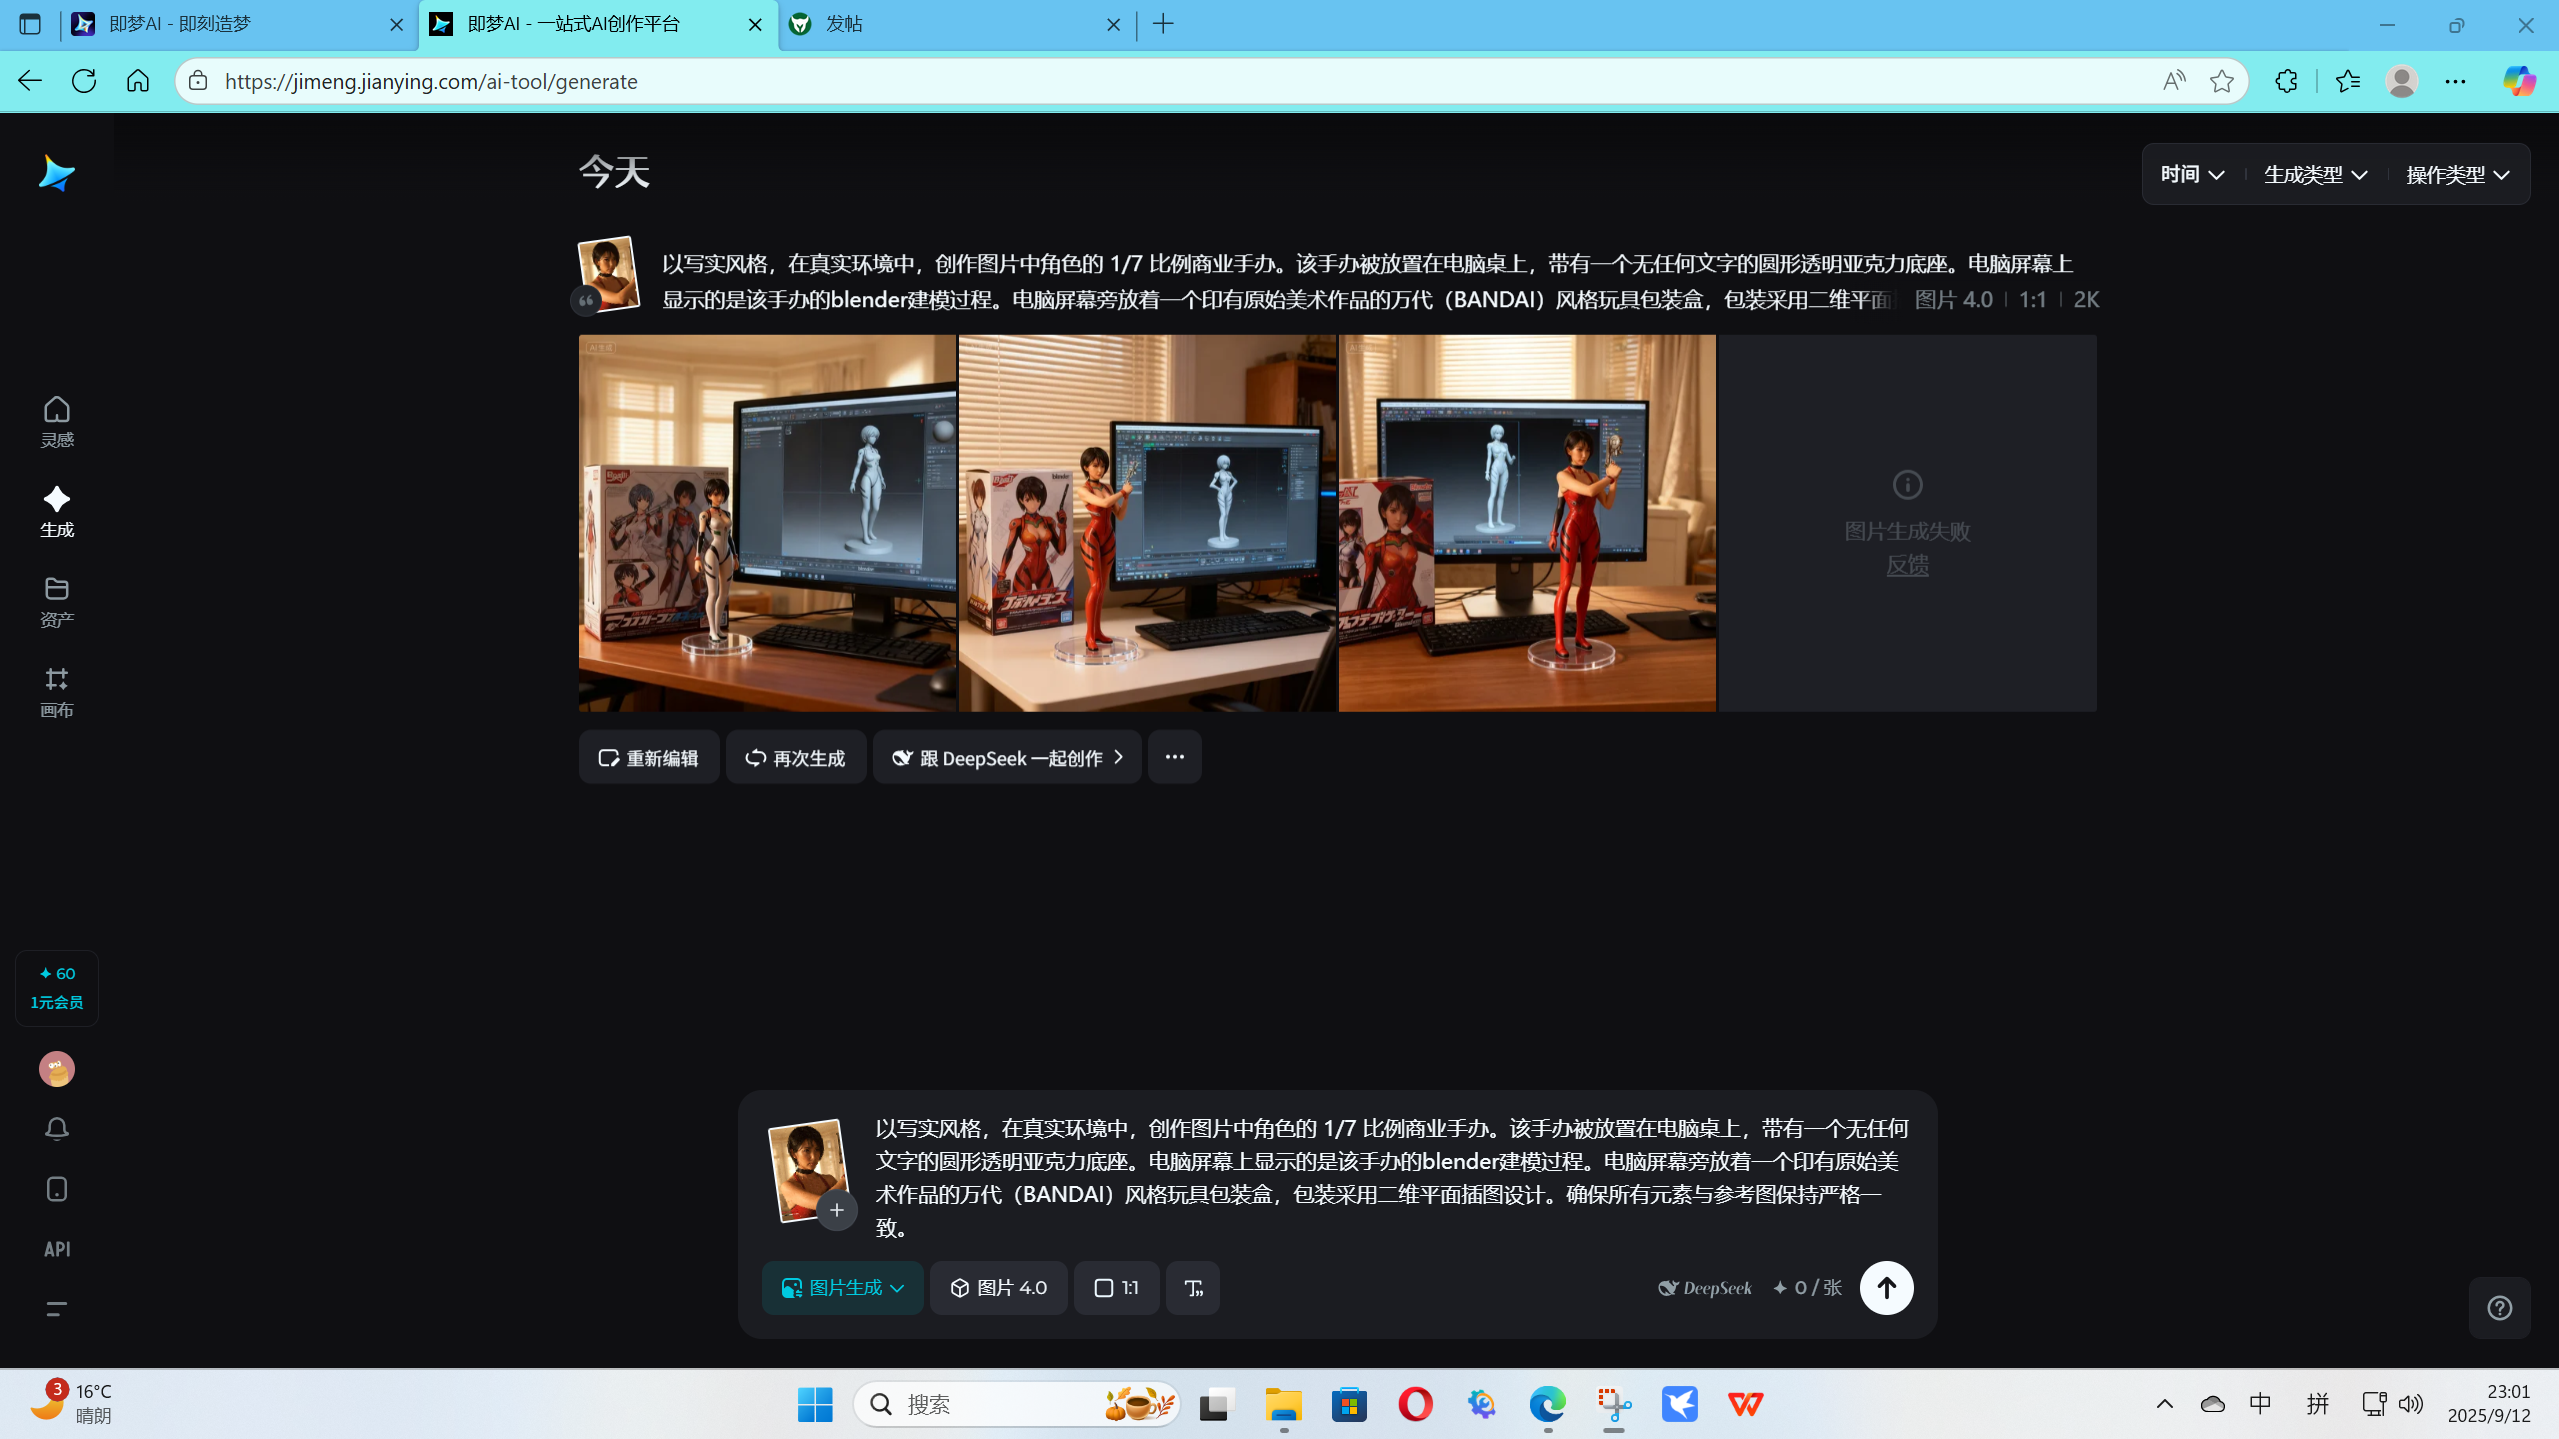The height and width of the screenshot is (1439, 2559).
Task: Click the taskbar 搜索 search box
Action: point(1016,1404)
